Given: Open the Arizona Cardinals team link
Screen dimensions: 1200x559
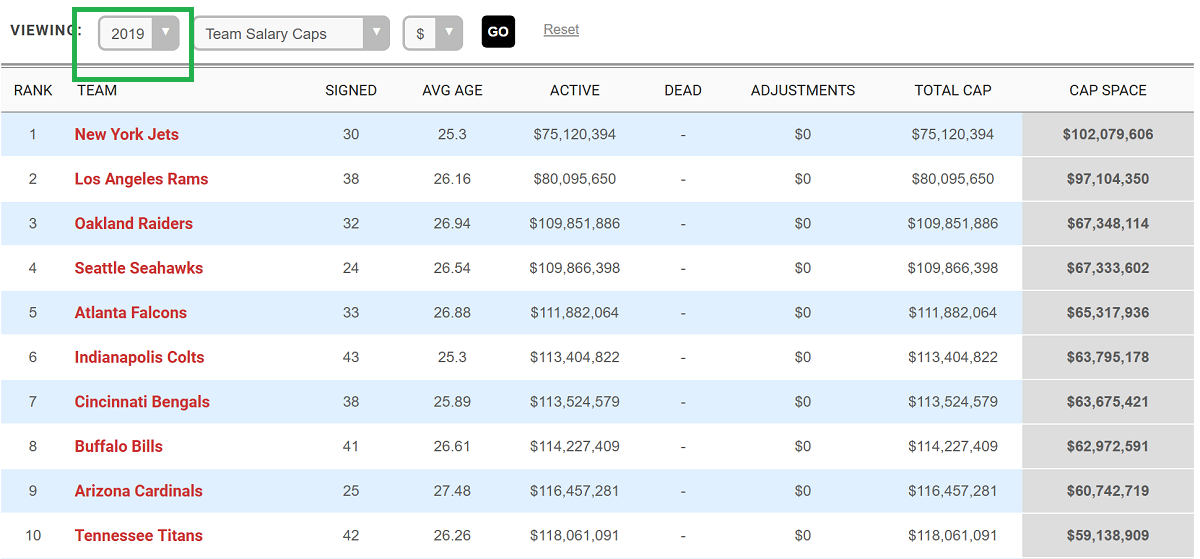Looking at the screenshot, I should click(139, 491).
